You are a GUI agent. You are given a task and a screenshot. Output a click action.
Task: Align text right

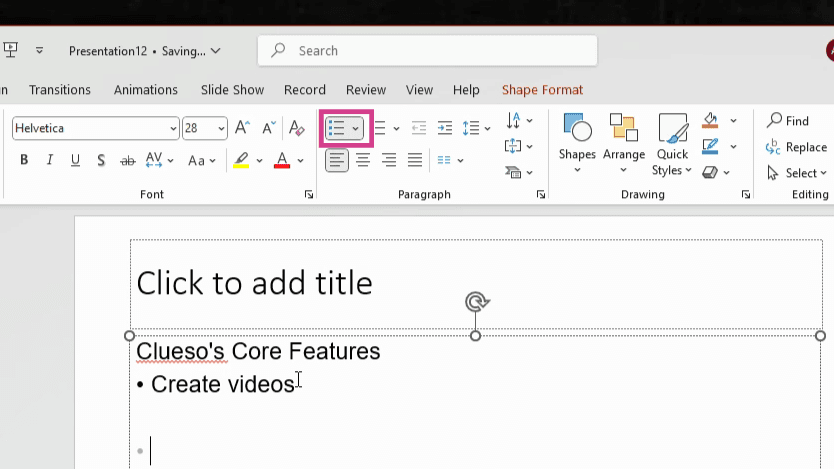(x=389, y=160)
